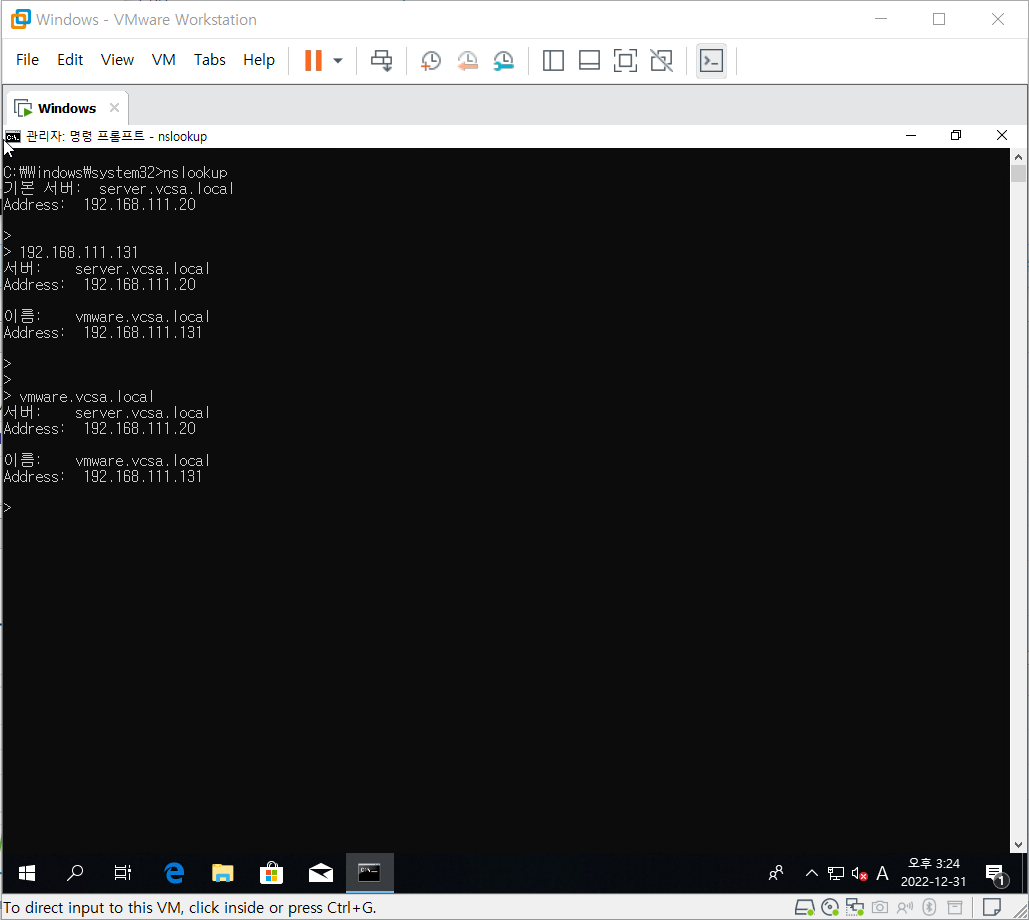
Task: Send Ctrl+Alt+Del to the VM
Action: tap(381, 60)
